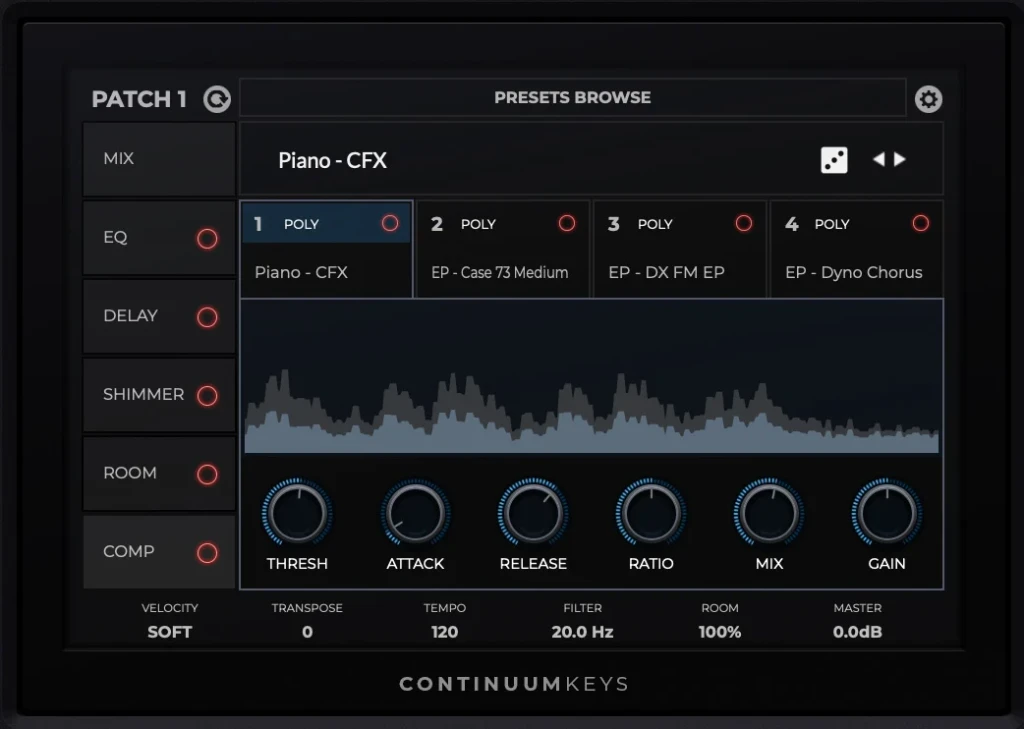Click the ATTACK knob
The width and height of the screenshot is (1024, 729).
(x=415, y=513)
